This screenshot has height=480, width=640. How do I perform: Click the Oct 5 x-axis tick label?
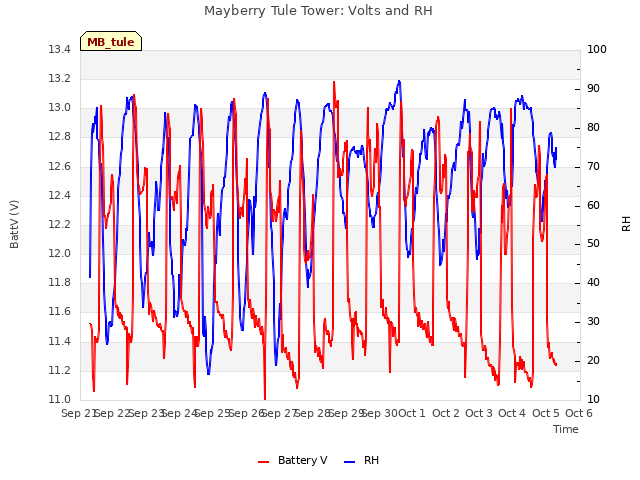(546, 413)
